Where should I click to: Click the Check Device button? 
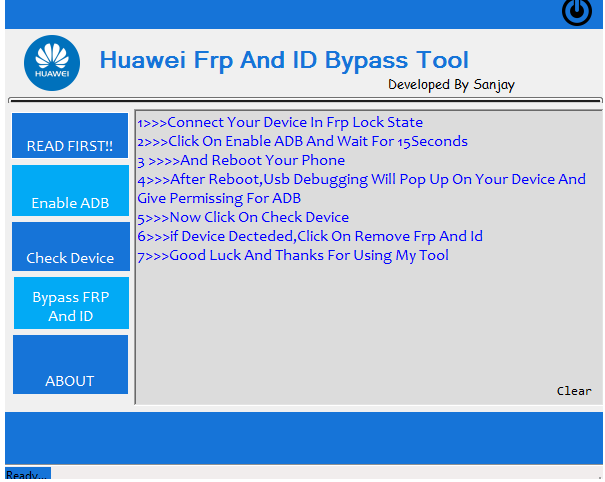71,246
